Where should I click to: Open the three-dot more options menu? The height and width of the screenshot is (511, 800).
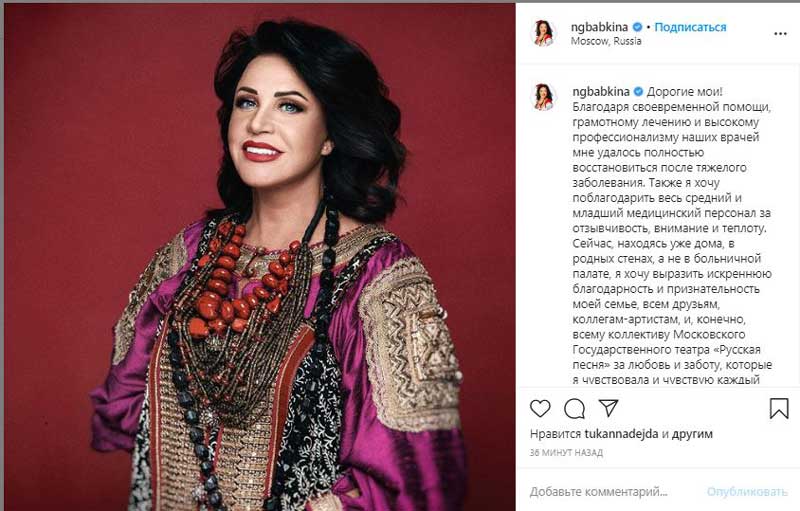click(780, 34)
